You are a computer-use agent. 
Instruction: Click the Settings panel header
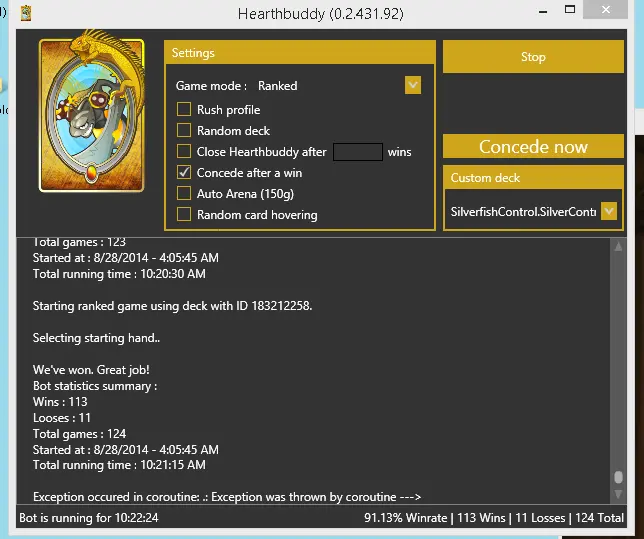300,53
